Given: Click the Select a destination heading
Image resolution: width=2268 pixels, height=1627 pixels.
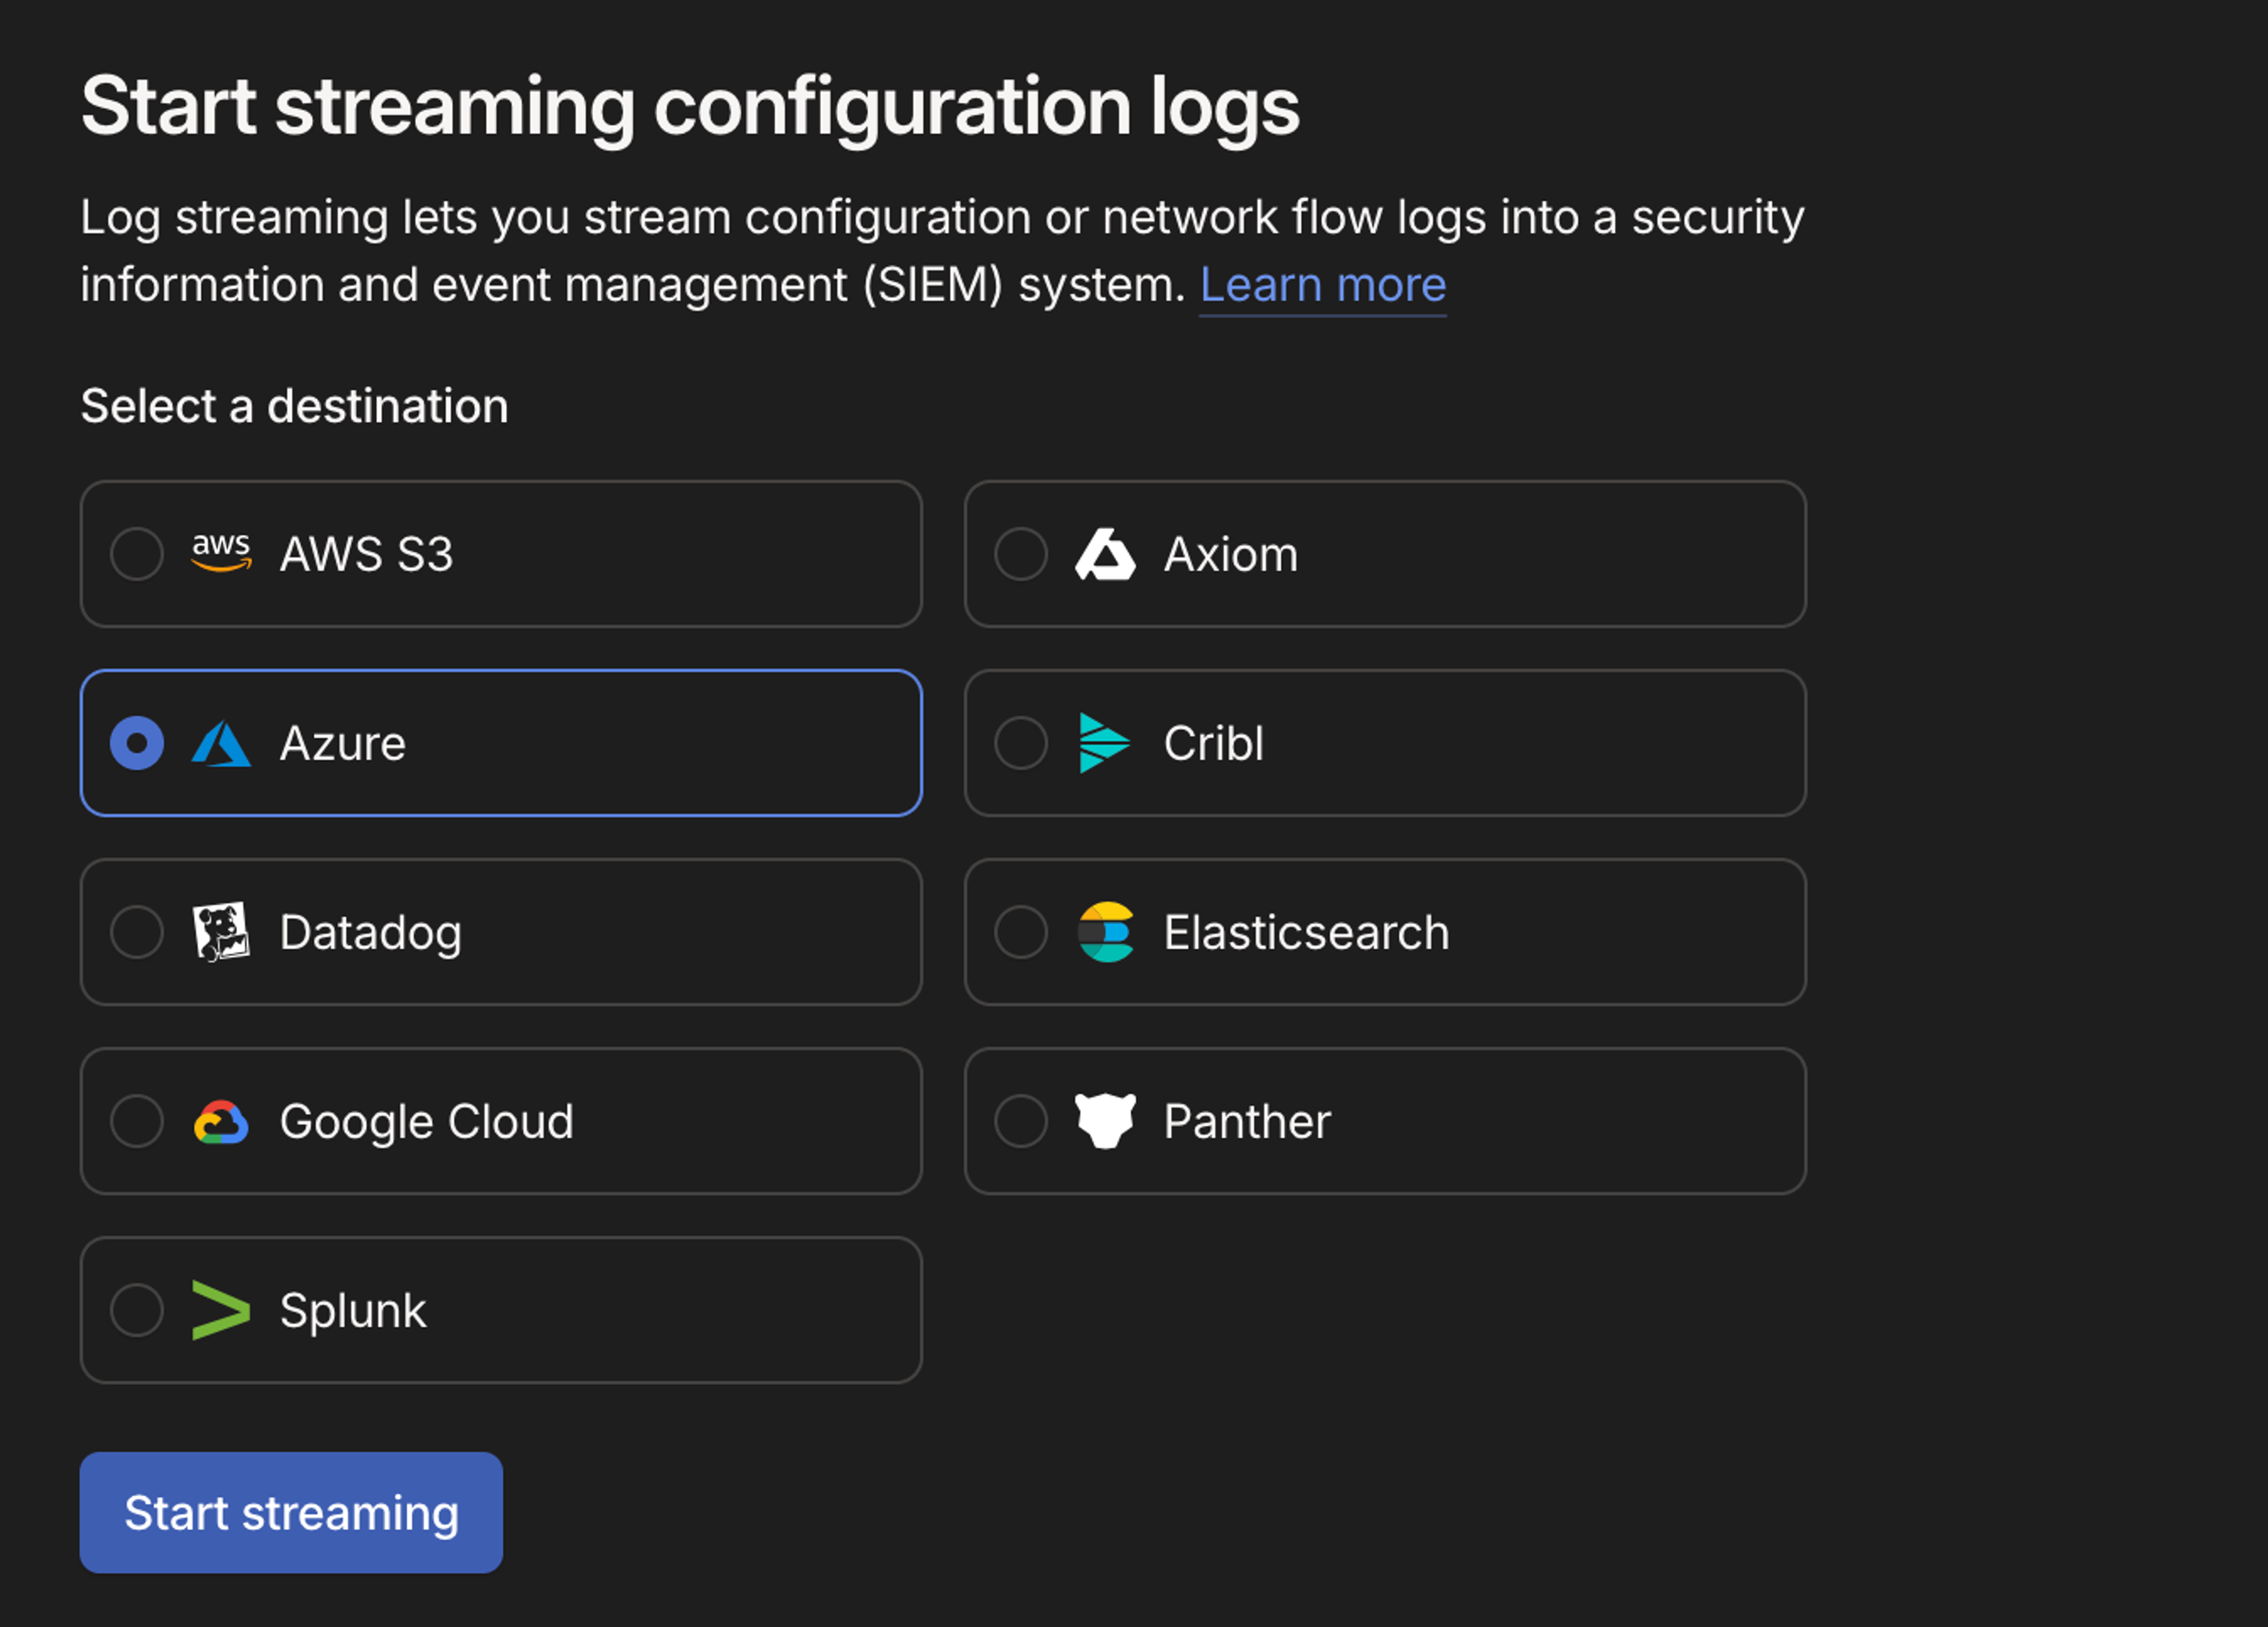Looking at the screenshot, I should pyautogui.click(x=294, y=406).
